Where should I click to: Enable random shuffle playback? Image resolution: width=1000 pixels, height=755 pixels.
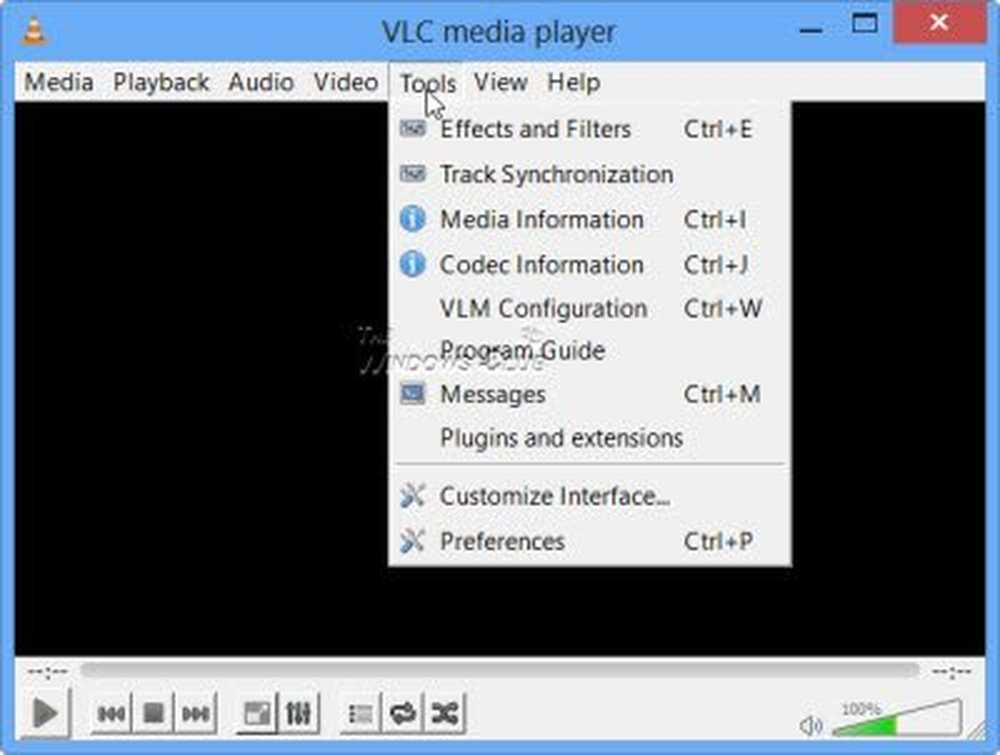444,713
